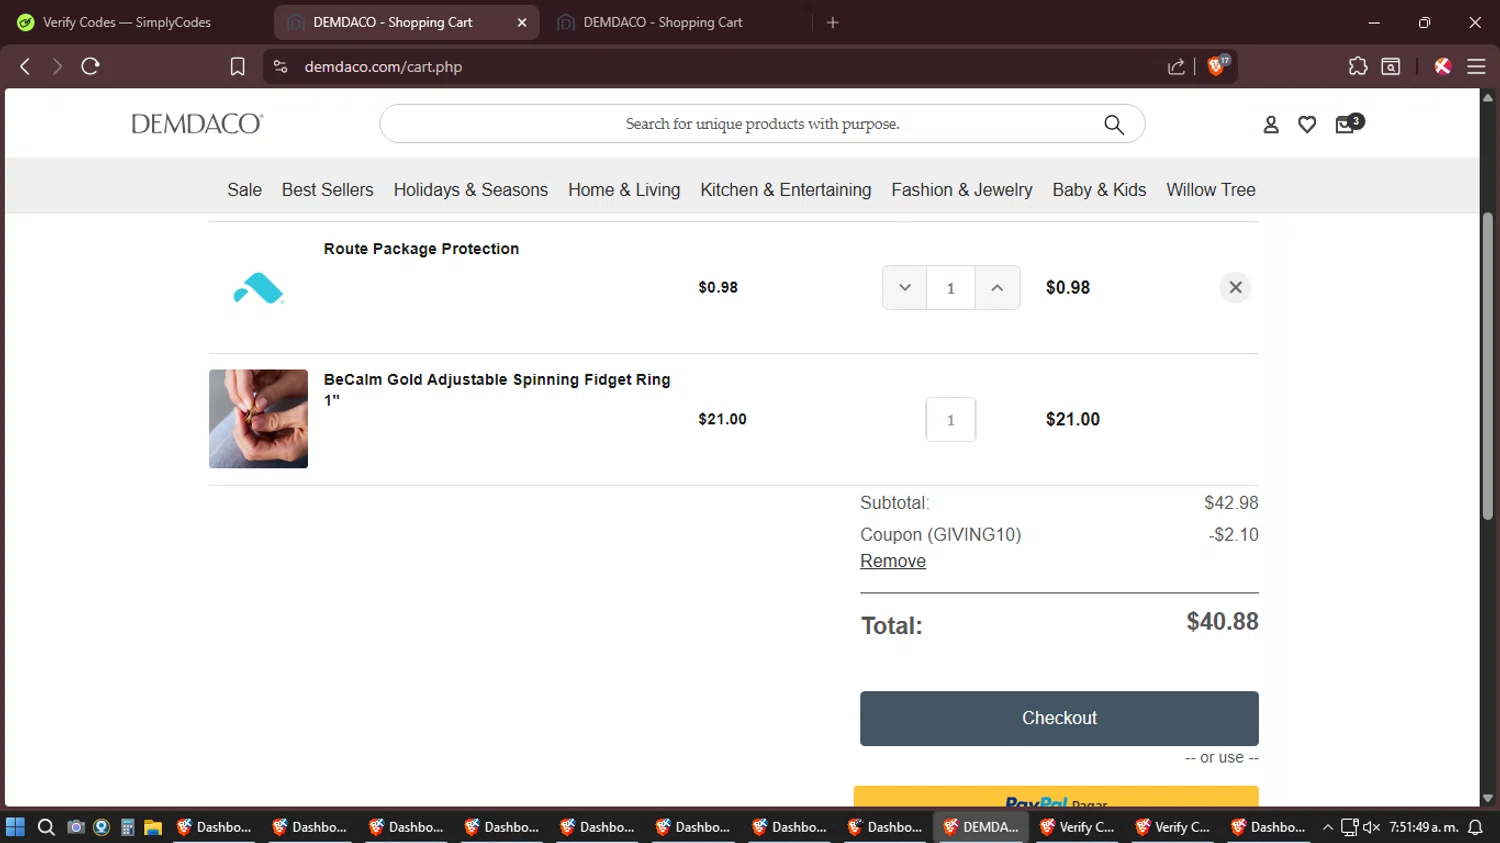Open Kitchen & Entertaining menu
1500x843 pixels.
click(x=785, y=190)
